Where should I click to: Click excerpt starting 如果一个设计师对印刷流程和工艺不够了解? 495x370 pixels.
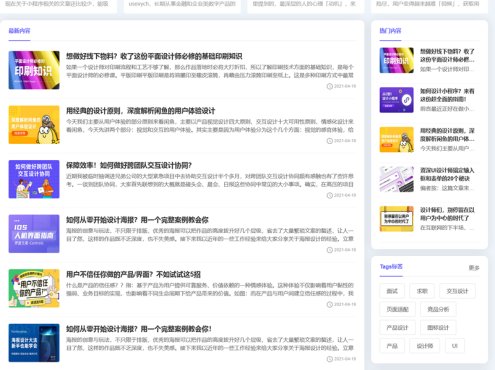click(210, 71)
